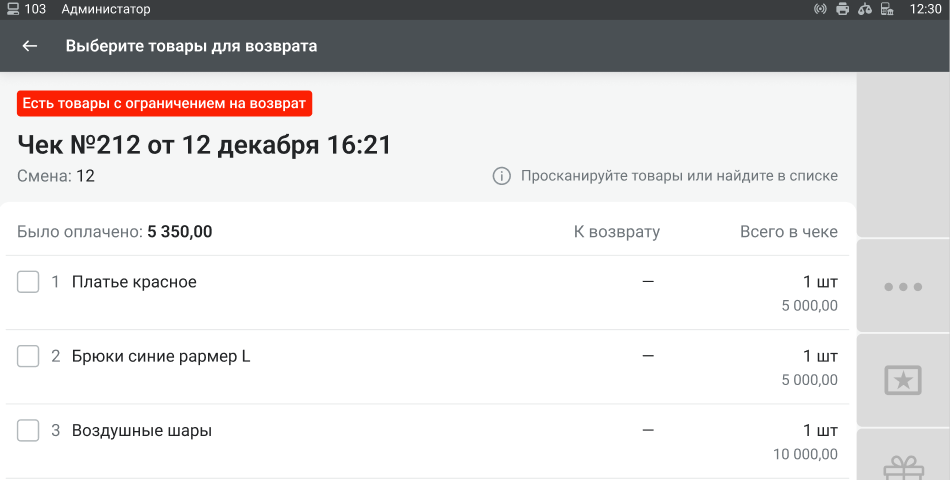Viewport: 950px width, 480px height.
Task: Click the terminal 103 computer icon
Action: pos(13,9)
